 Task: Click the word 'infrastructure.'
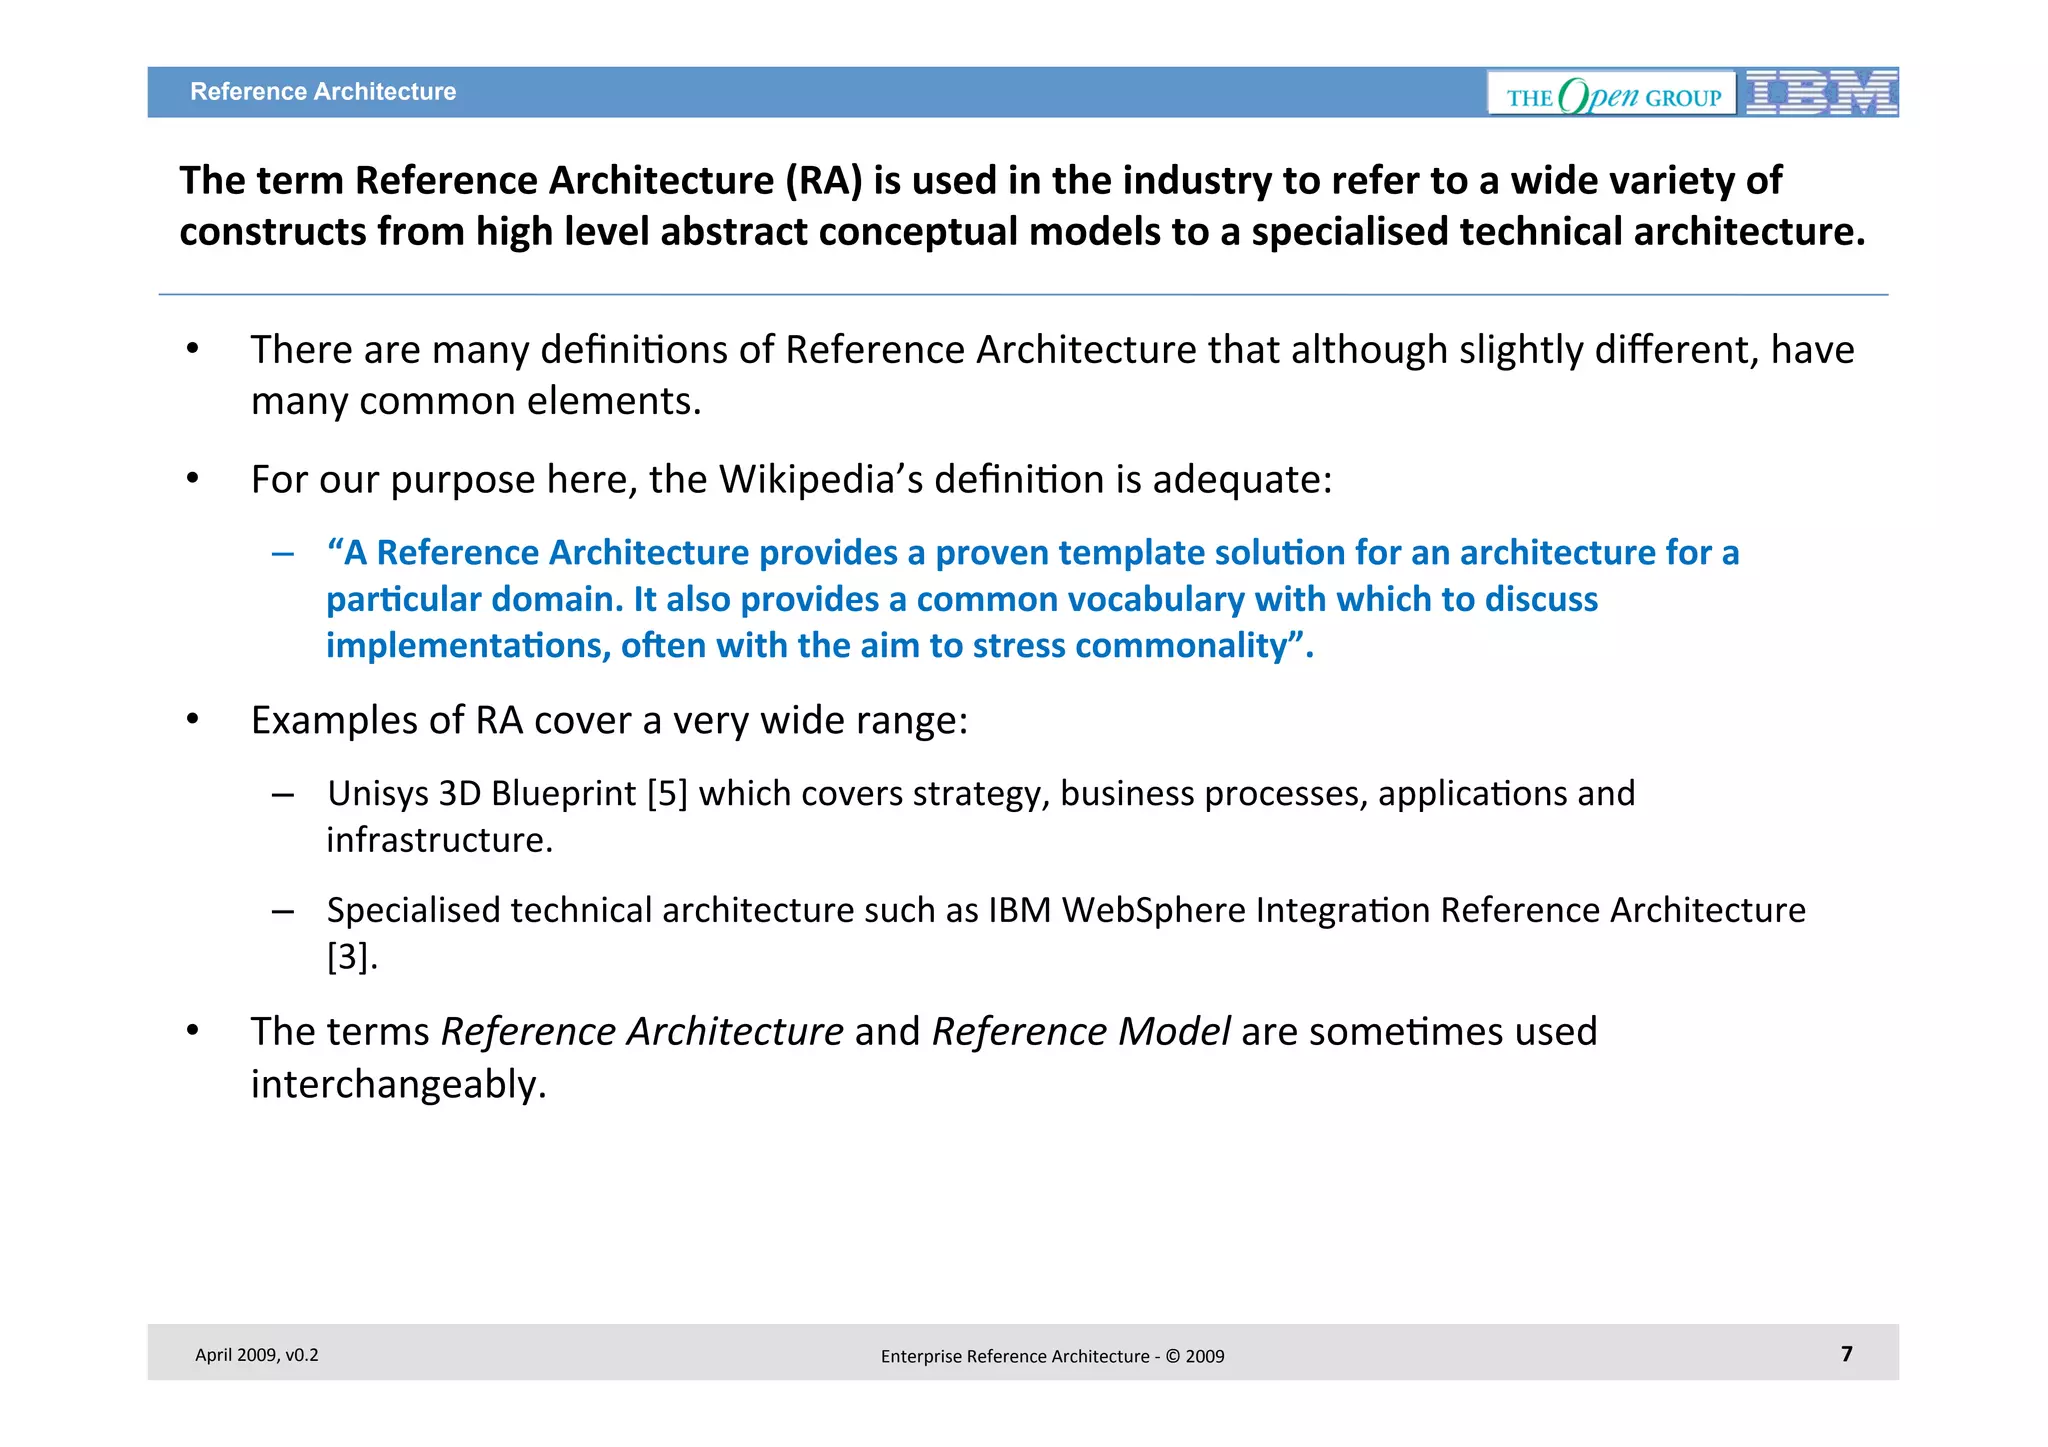(x=440, y=840)
